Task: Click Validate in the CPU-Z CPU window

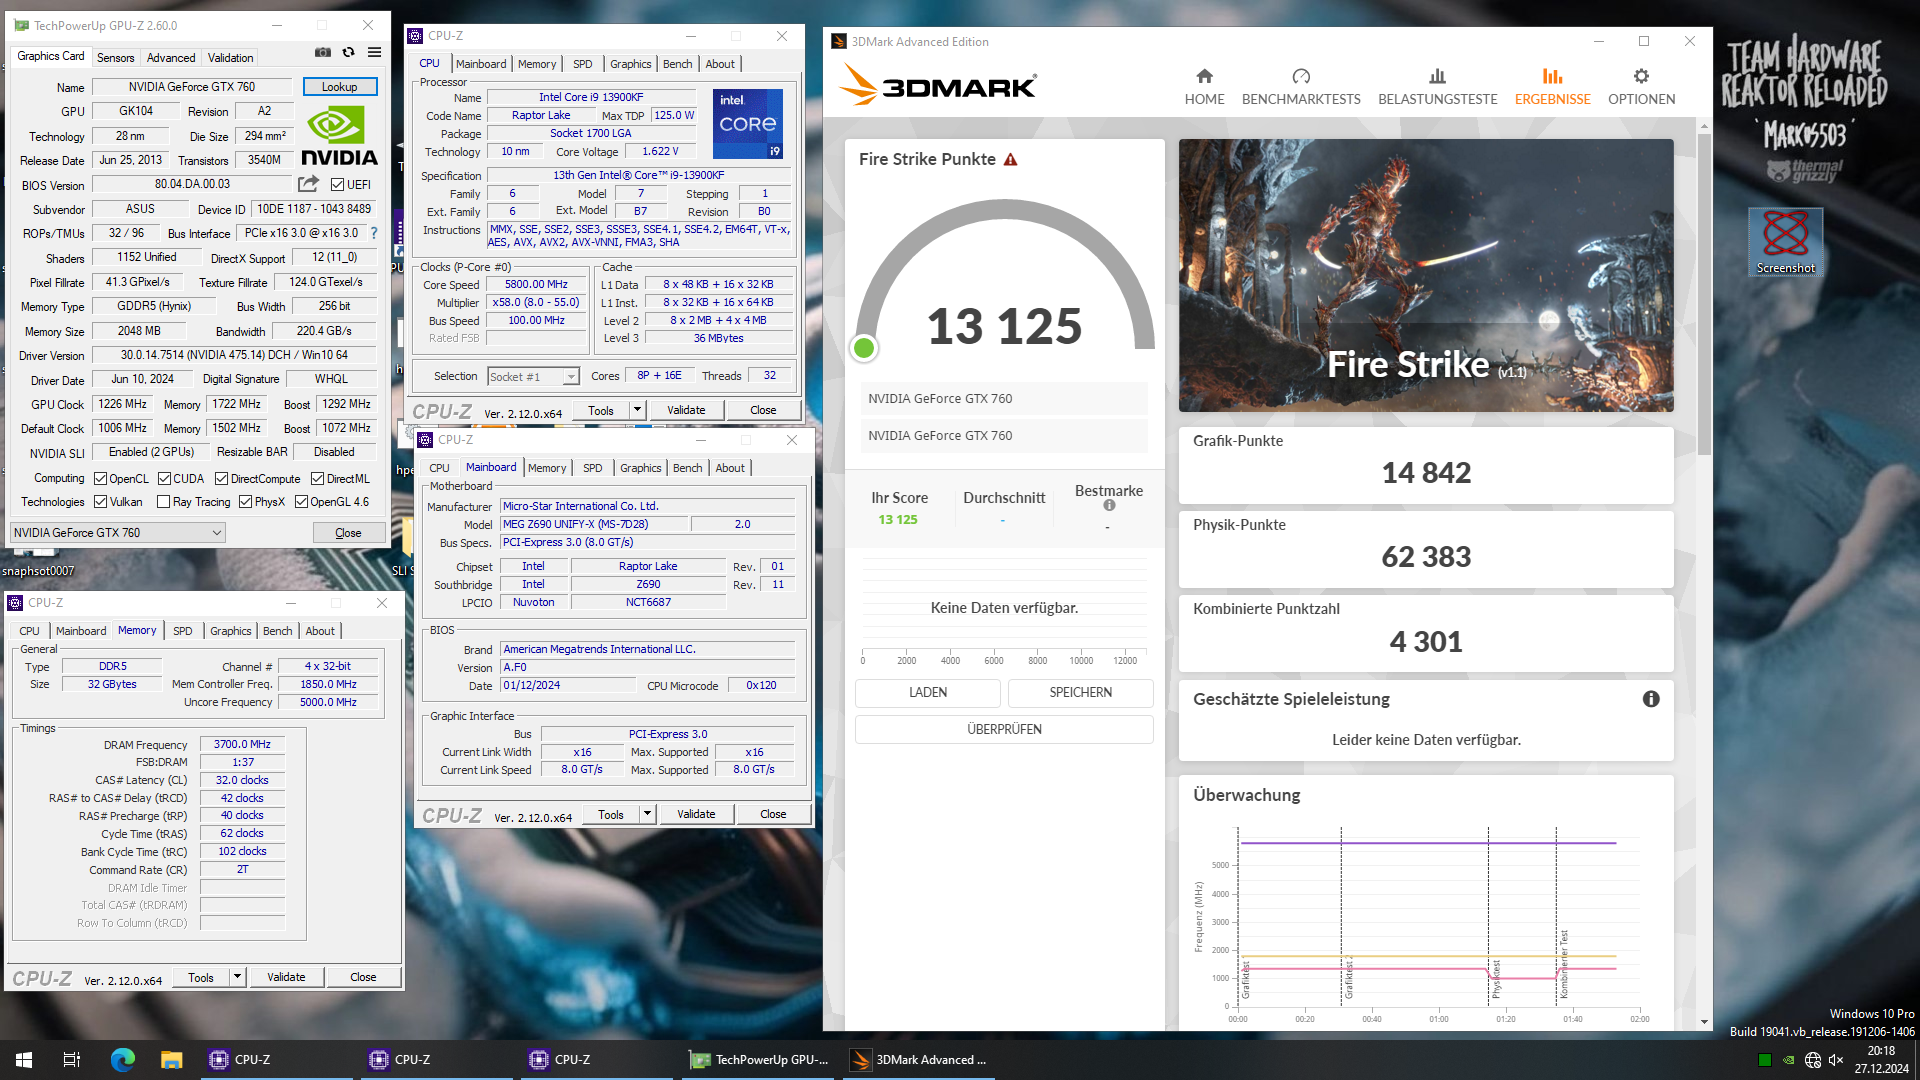Action: [686, 410]
